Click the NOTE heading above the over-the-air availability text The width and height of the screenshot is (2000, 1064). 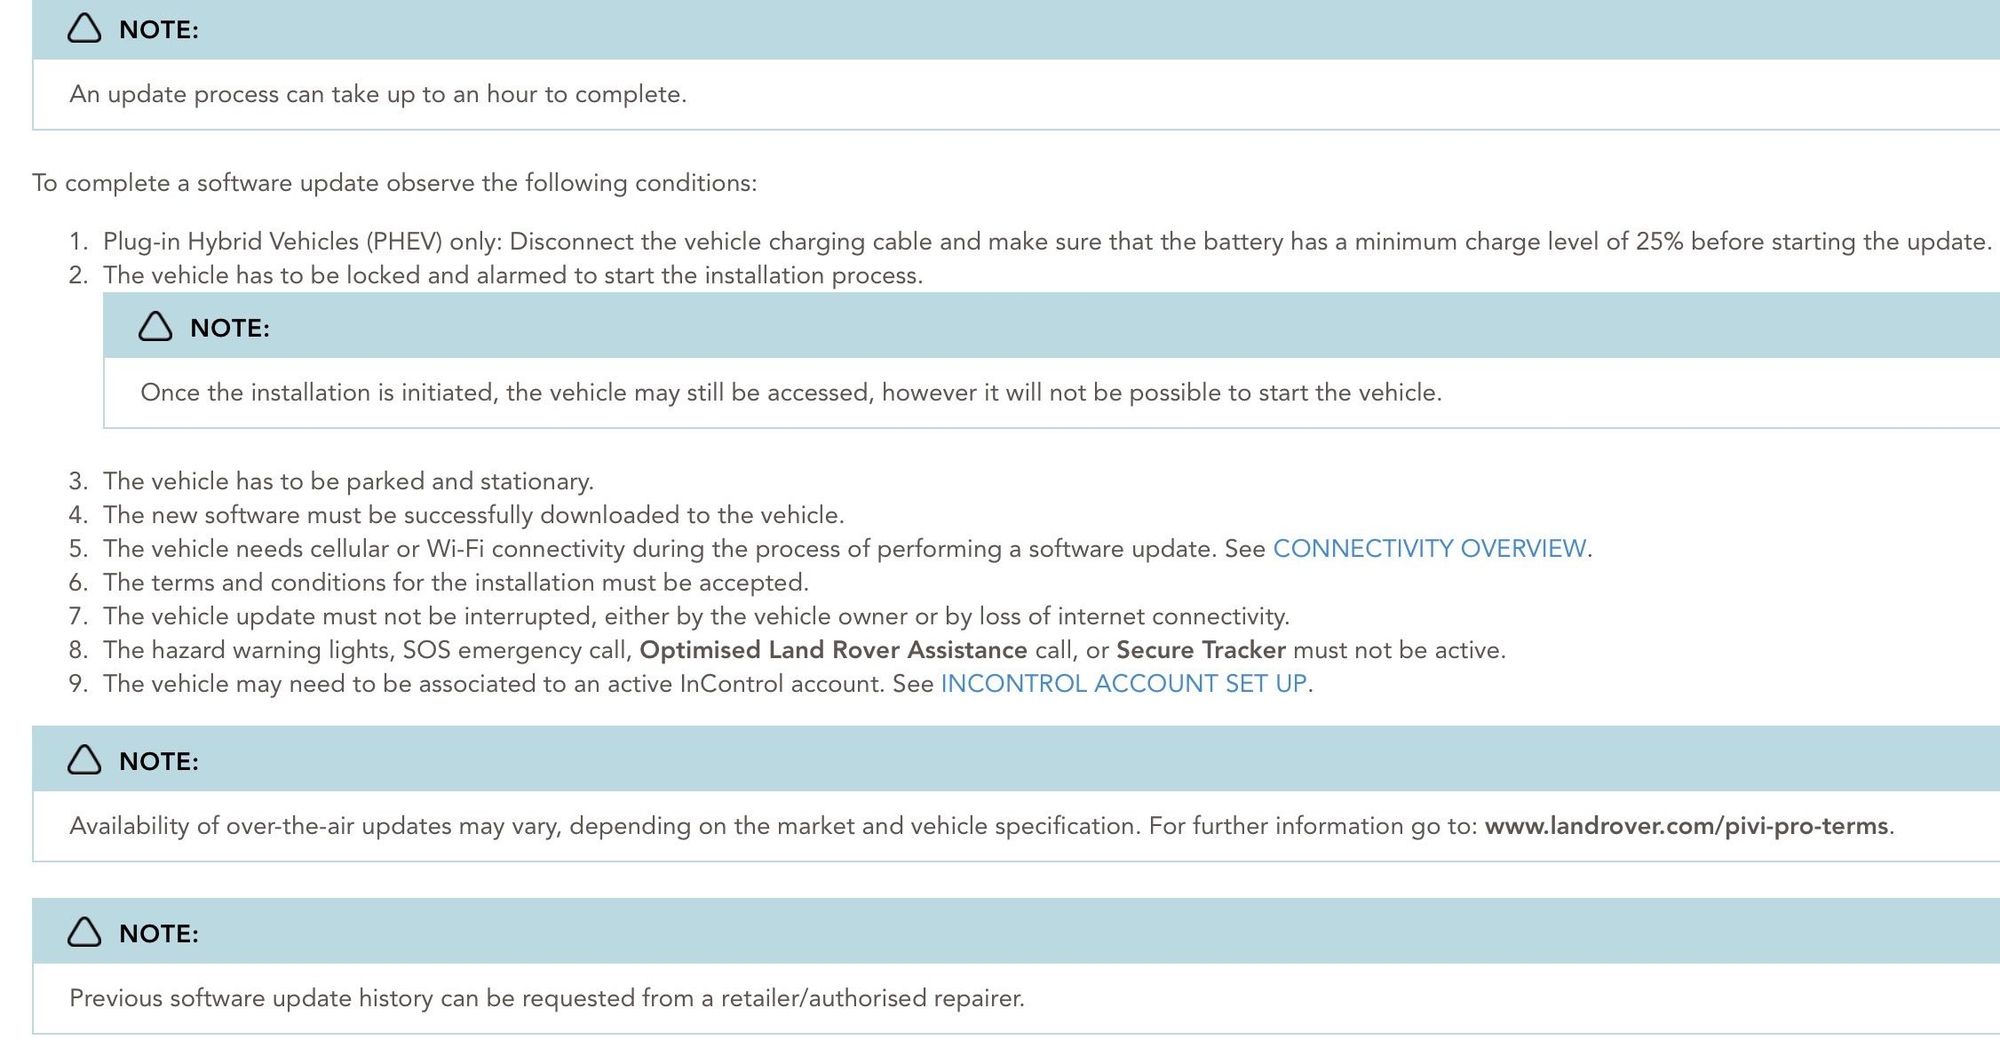(x=158, y=762)
